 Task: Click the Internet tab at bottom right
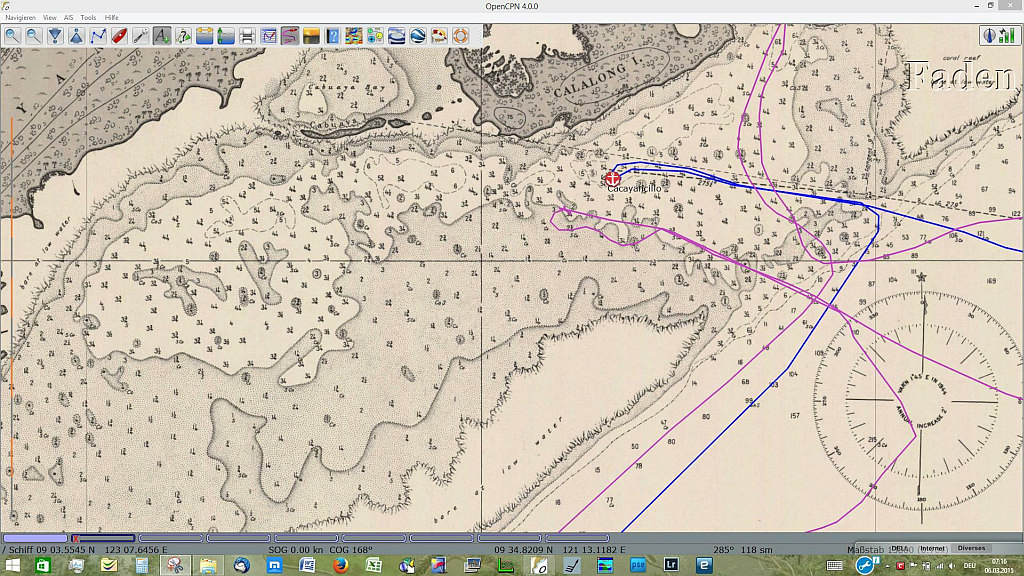(x=932, y=548)
